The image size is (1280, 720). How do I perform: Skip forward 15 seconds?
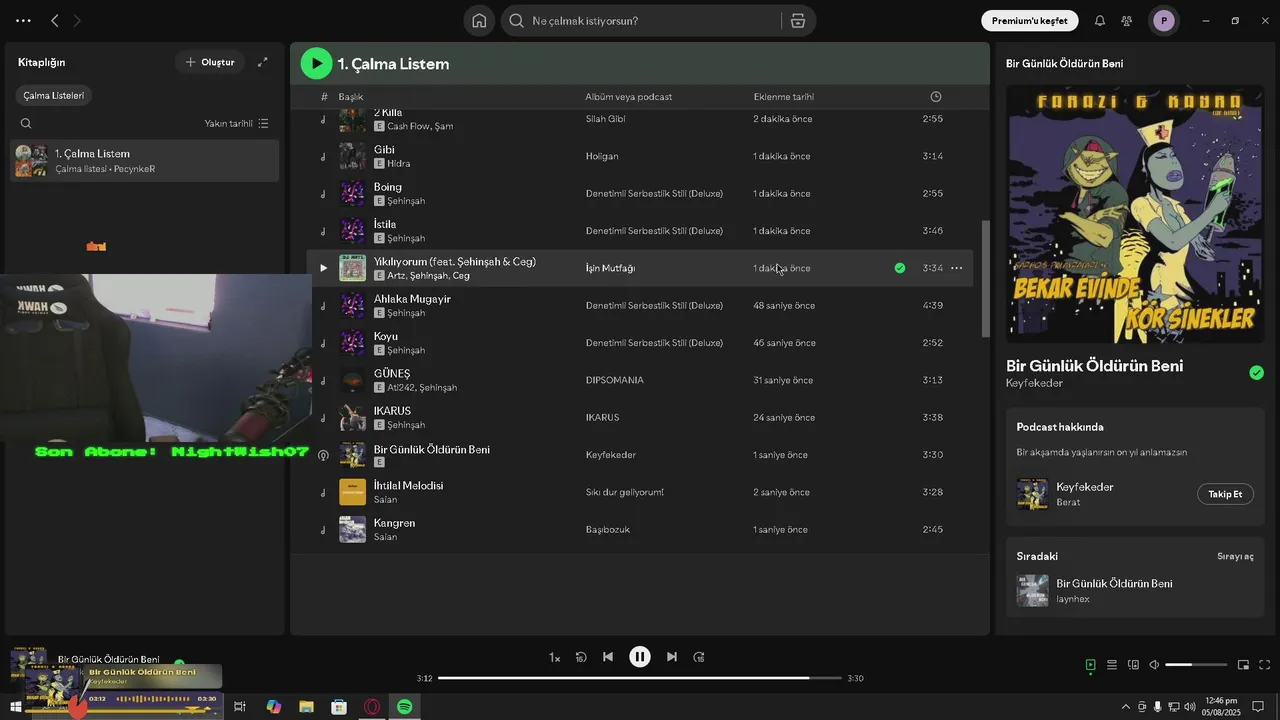[x=699, y=657]
